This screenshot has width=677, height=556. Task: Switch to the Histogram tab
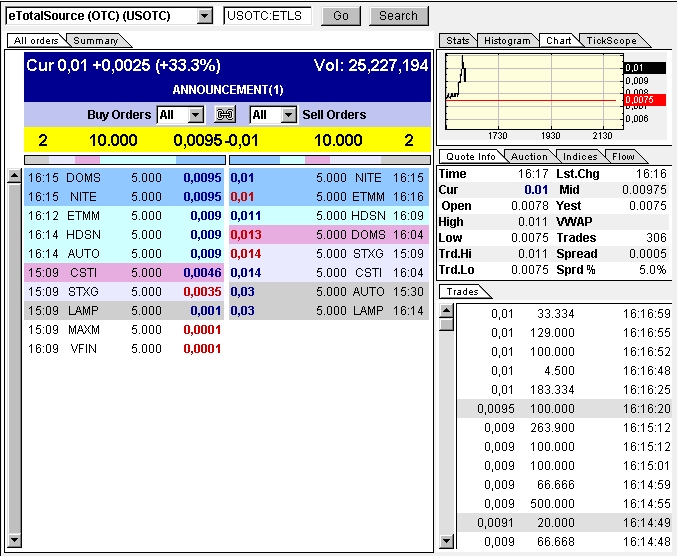[x=507, y=41]
